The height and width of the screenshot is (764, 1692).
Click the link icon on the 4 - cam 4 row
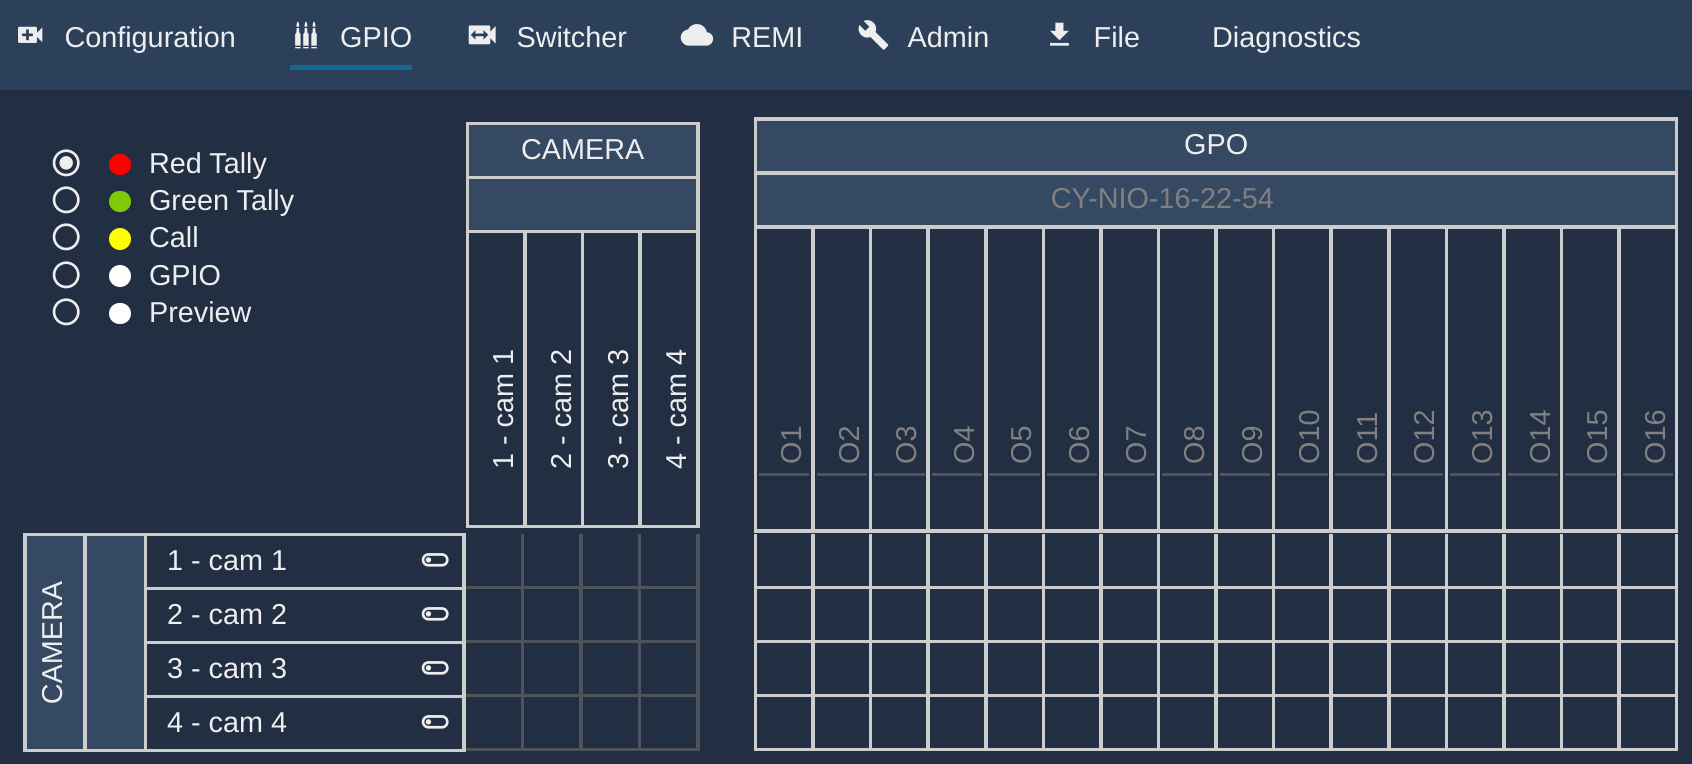pos(435,722)
